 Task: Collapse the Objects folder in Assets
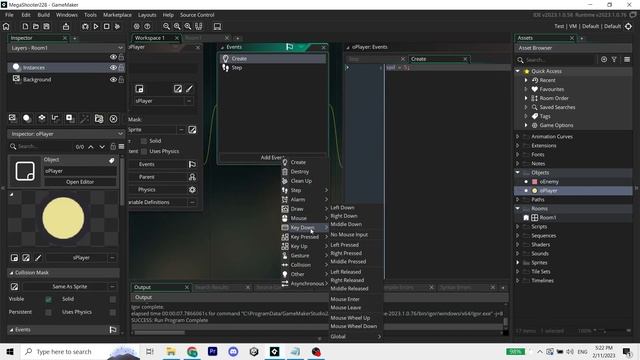point(518,173)
